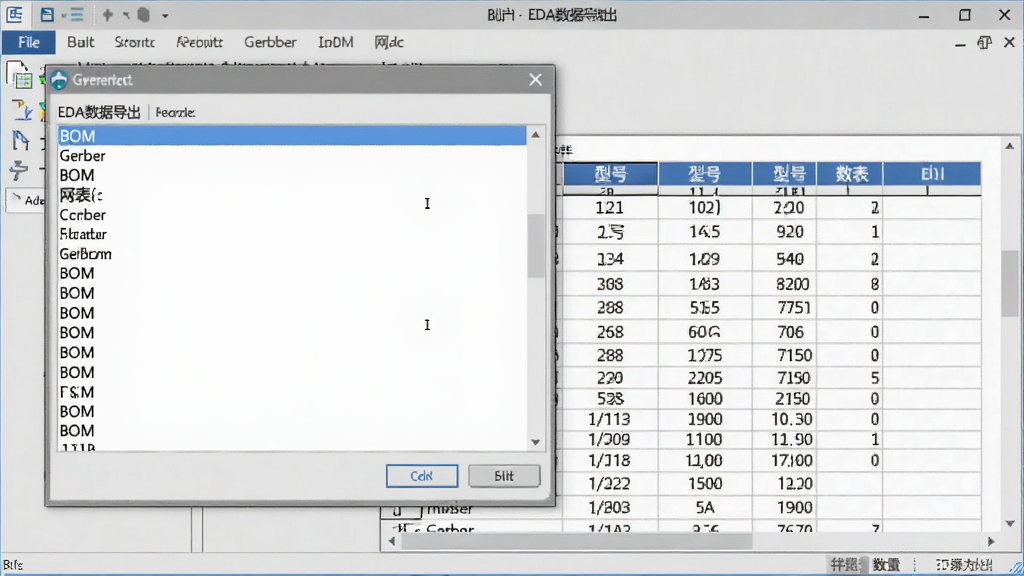Click the plus icon in quick access toolbar
Image resolution: width=1024 pixels, height=576 pixels.
click(x=108, y=14)
